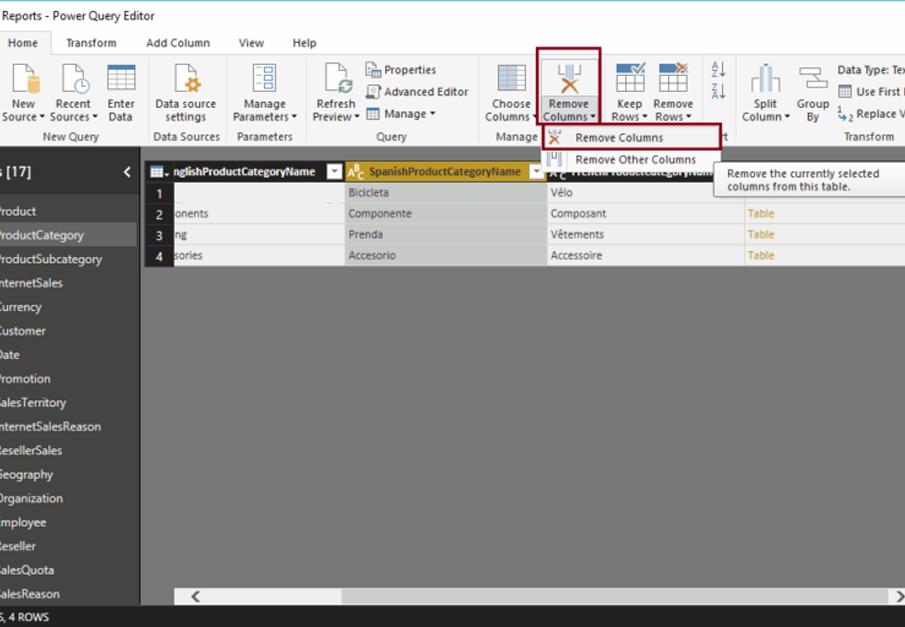The height and width of the screenshot is (627, 905).
Task: Select the Geography query
Action: pos(68,475)
